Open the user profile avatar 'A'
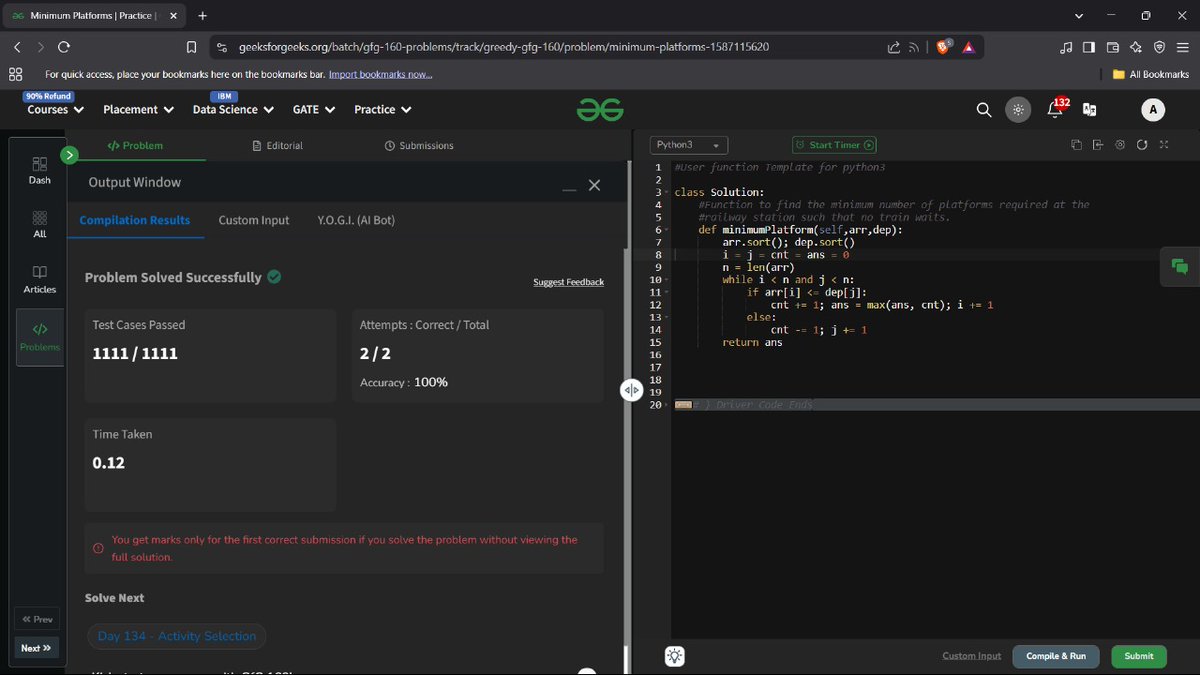The height and width of the screenshot is (675, 1200). point(1153,110)
